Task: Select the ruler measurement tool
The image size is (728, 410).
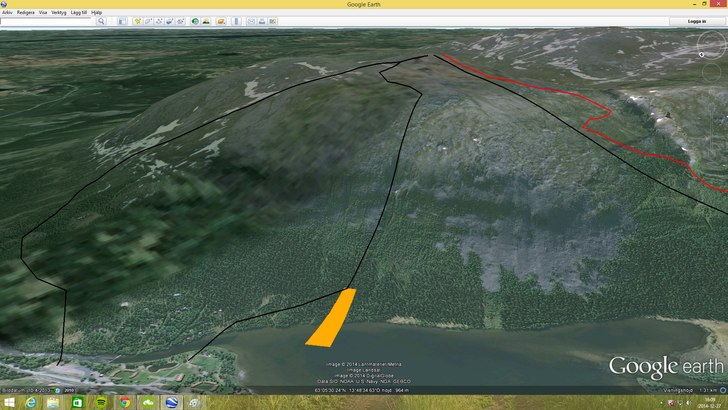Action: click(236, 21)
